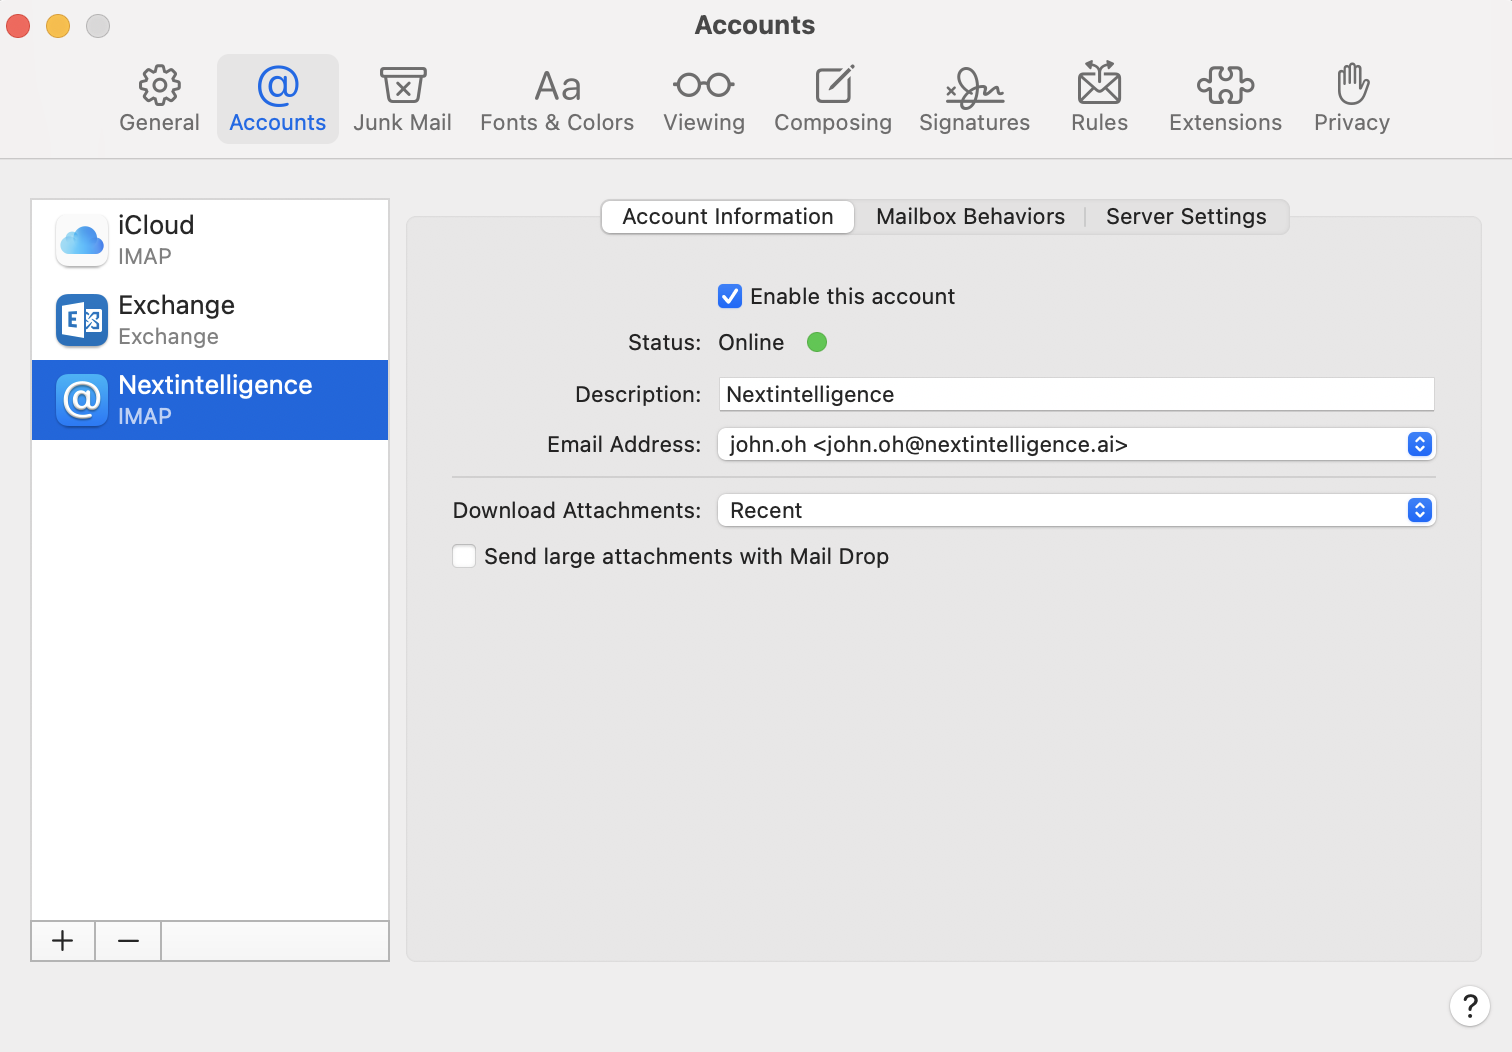Viewport: 1512px width, 1052px height.
Task: Open the Privacy preferences pane
Action: [1352, 99]
